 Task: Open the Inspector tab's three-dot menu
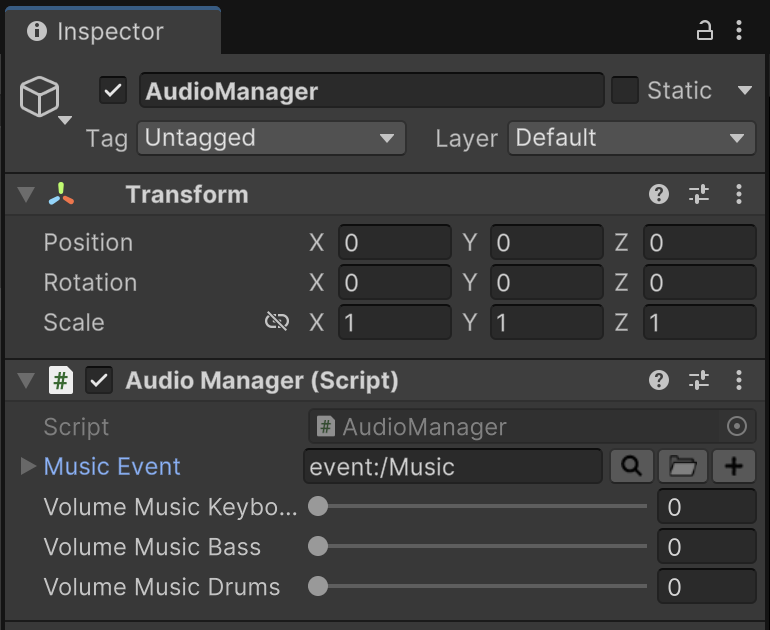coord(739,31)
